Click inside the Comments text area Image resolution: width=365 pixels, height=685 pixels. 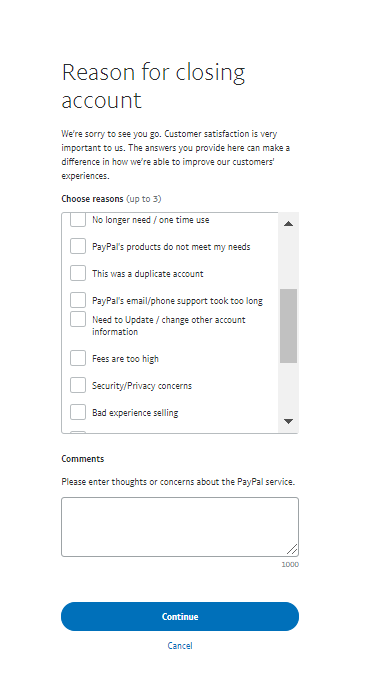[180, 527]
